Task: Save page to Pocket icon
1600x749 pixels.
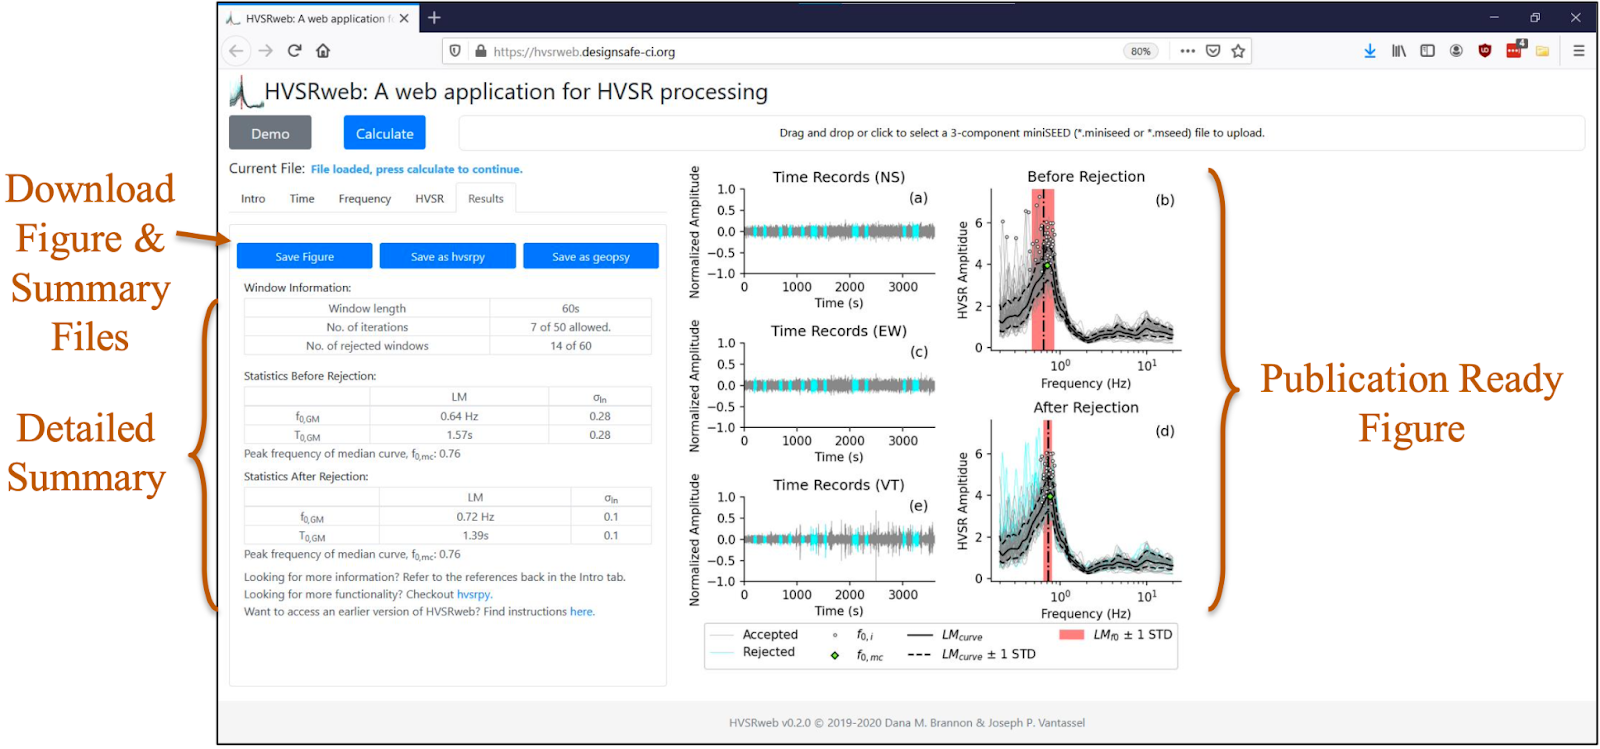Action: tap(1213, 51)
